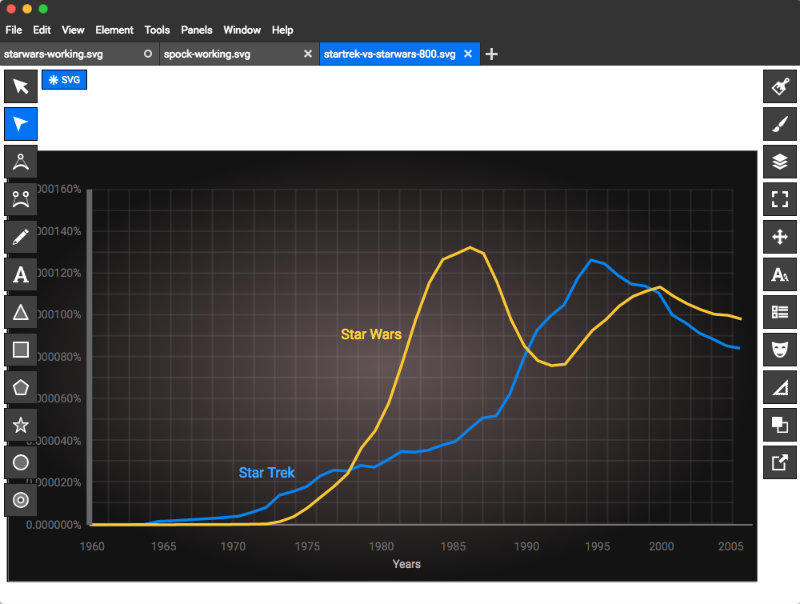Click the '1980' axis label
Screen dimensions: 800x604
[x=381, y=546]
